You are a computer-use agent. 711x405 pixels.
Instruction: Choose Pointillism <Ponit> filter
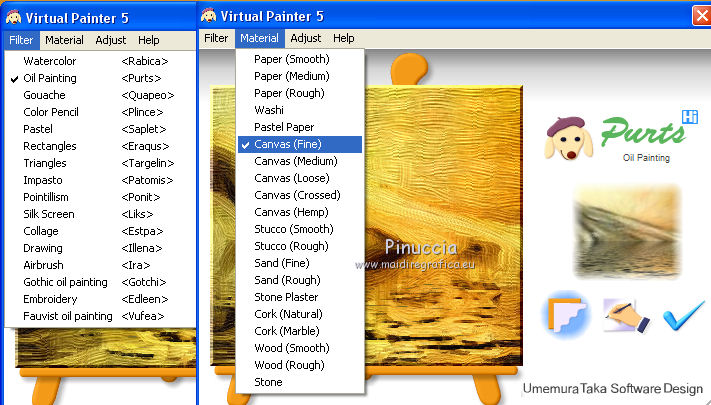[100, 197]
